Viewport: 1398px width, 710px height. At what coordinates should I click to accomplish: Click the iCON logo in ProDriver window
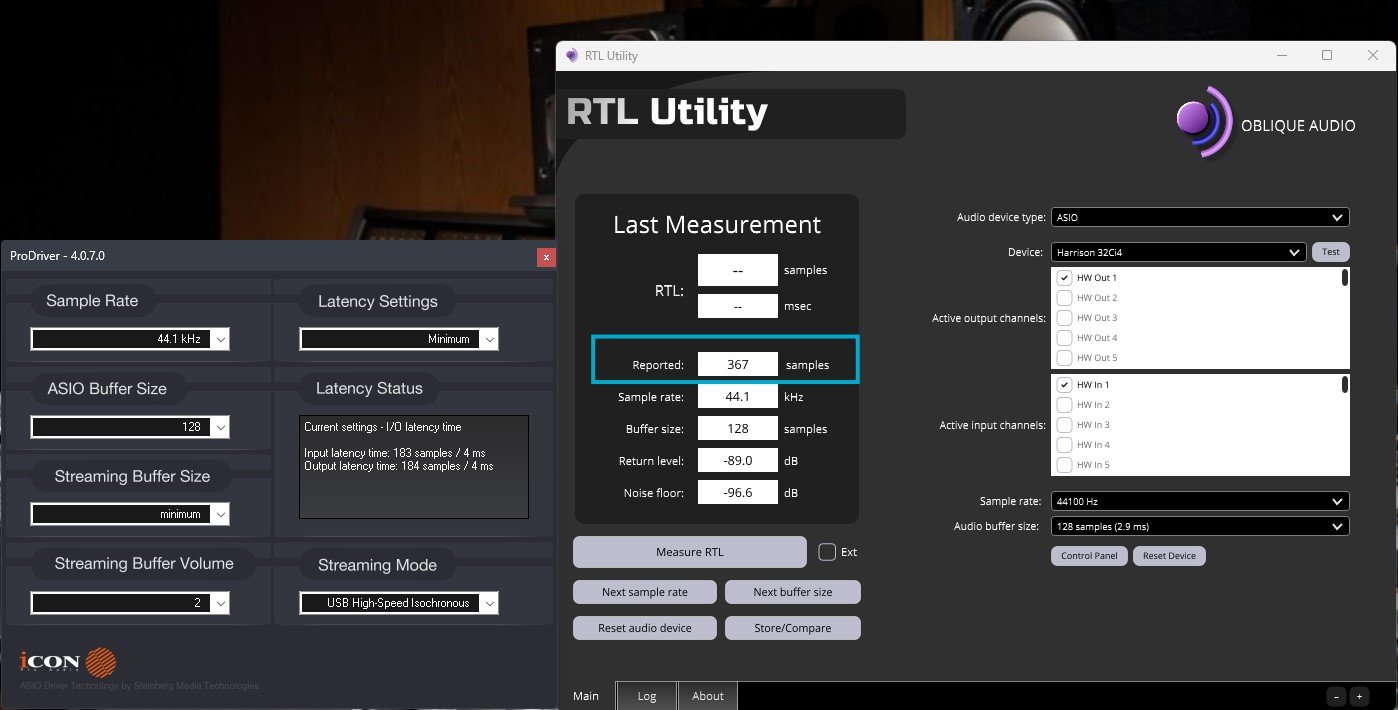point(68,662)
